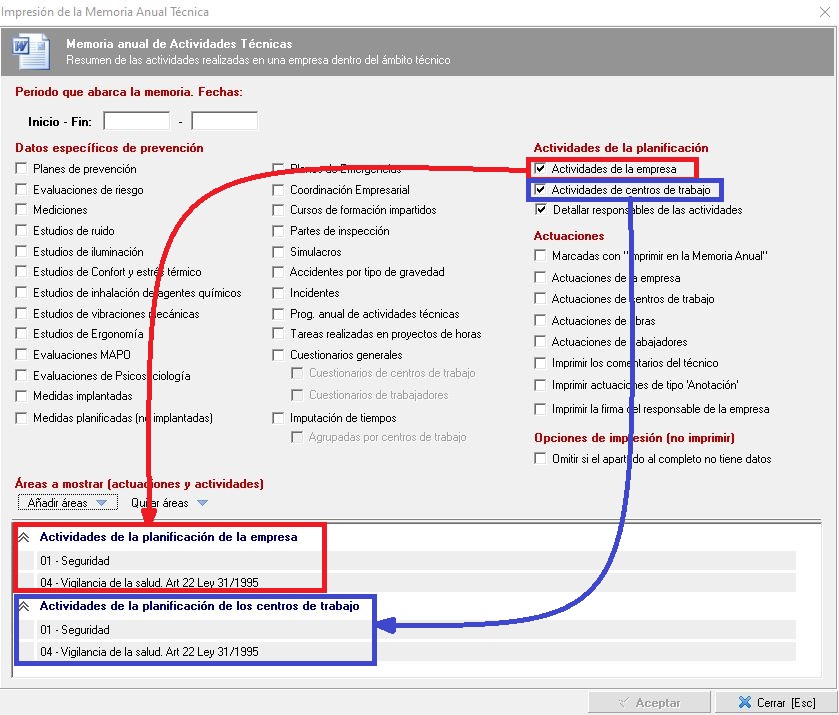Collapse Actividades de la planificación de la empresa

pos(24,537)
